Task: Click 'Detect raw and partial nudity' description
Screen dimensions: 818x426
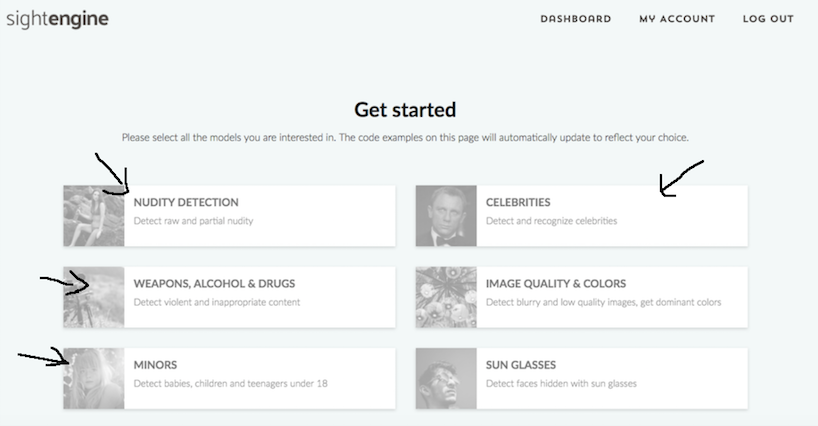Action: (x=193, y=221)
